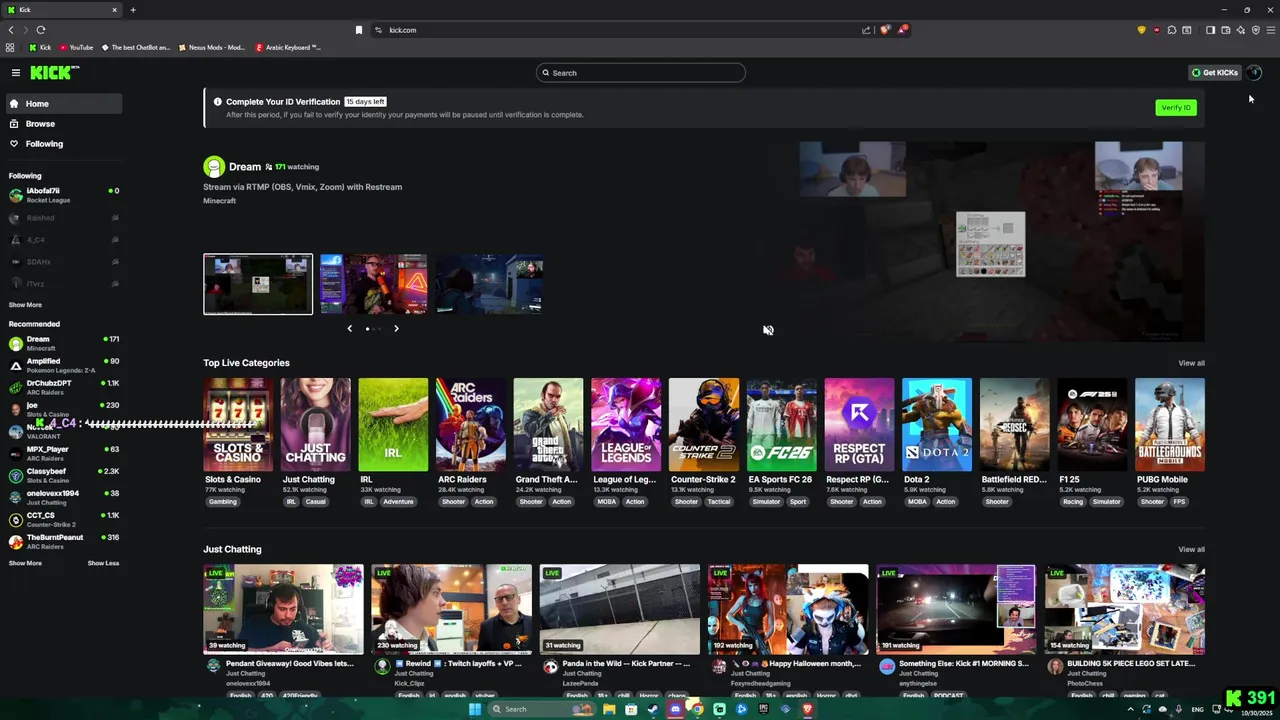
Task: Bookmark this page via bookmark icon
Action: coord(359,30)
